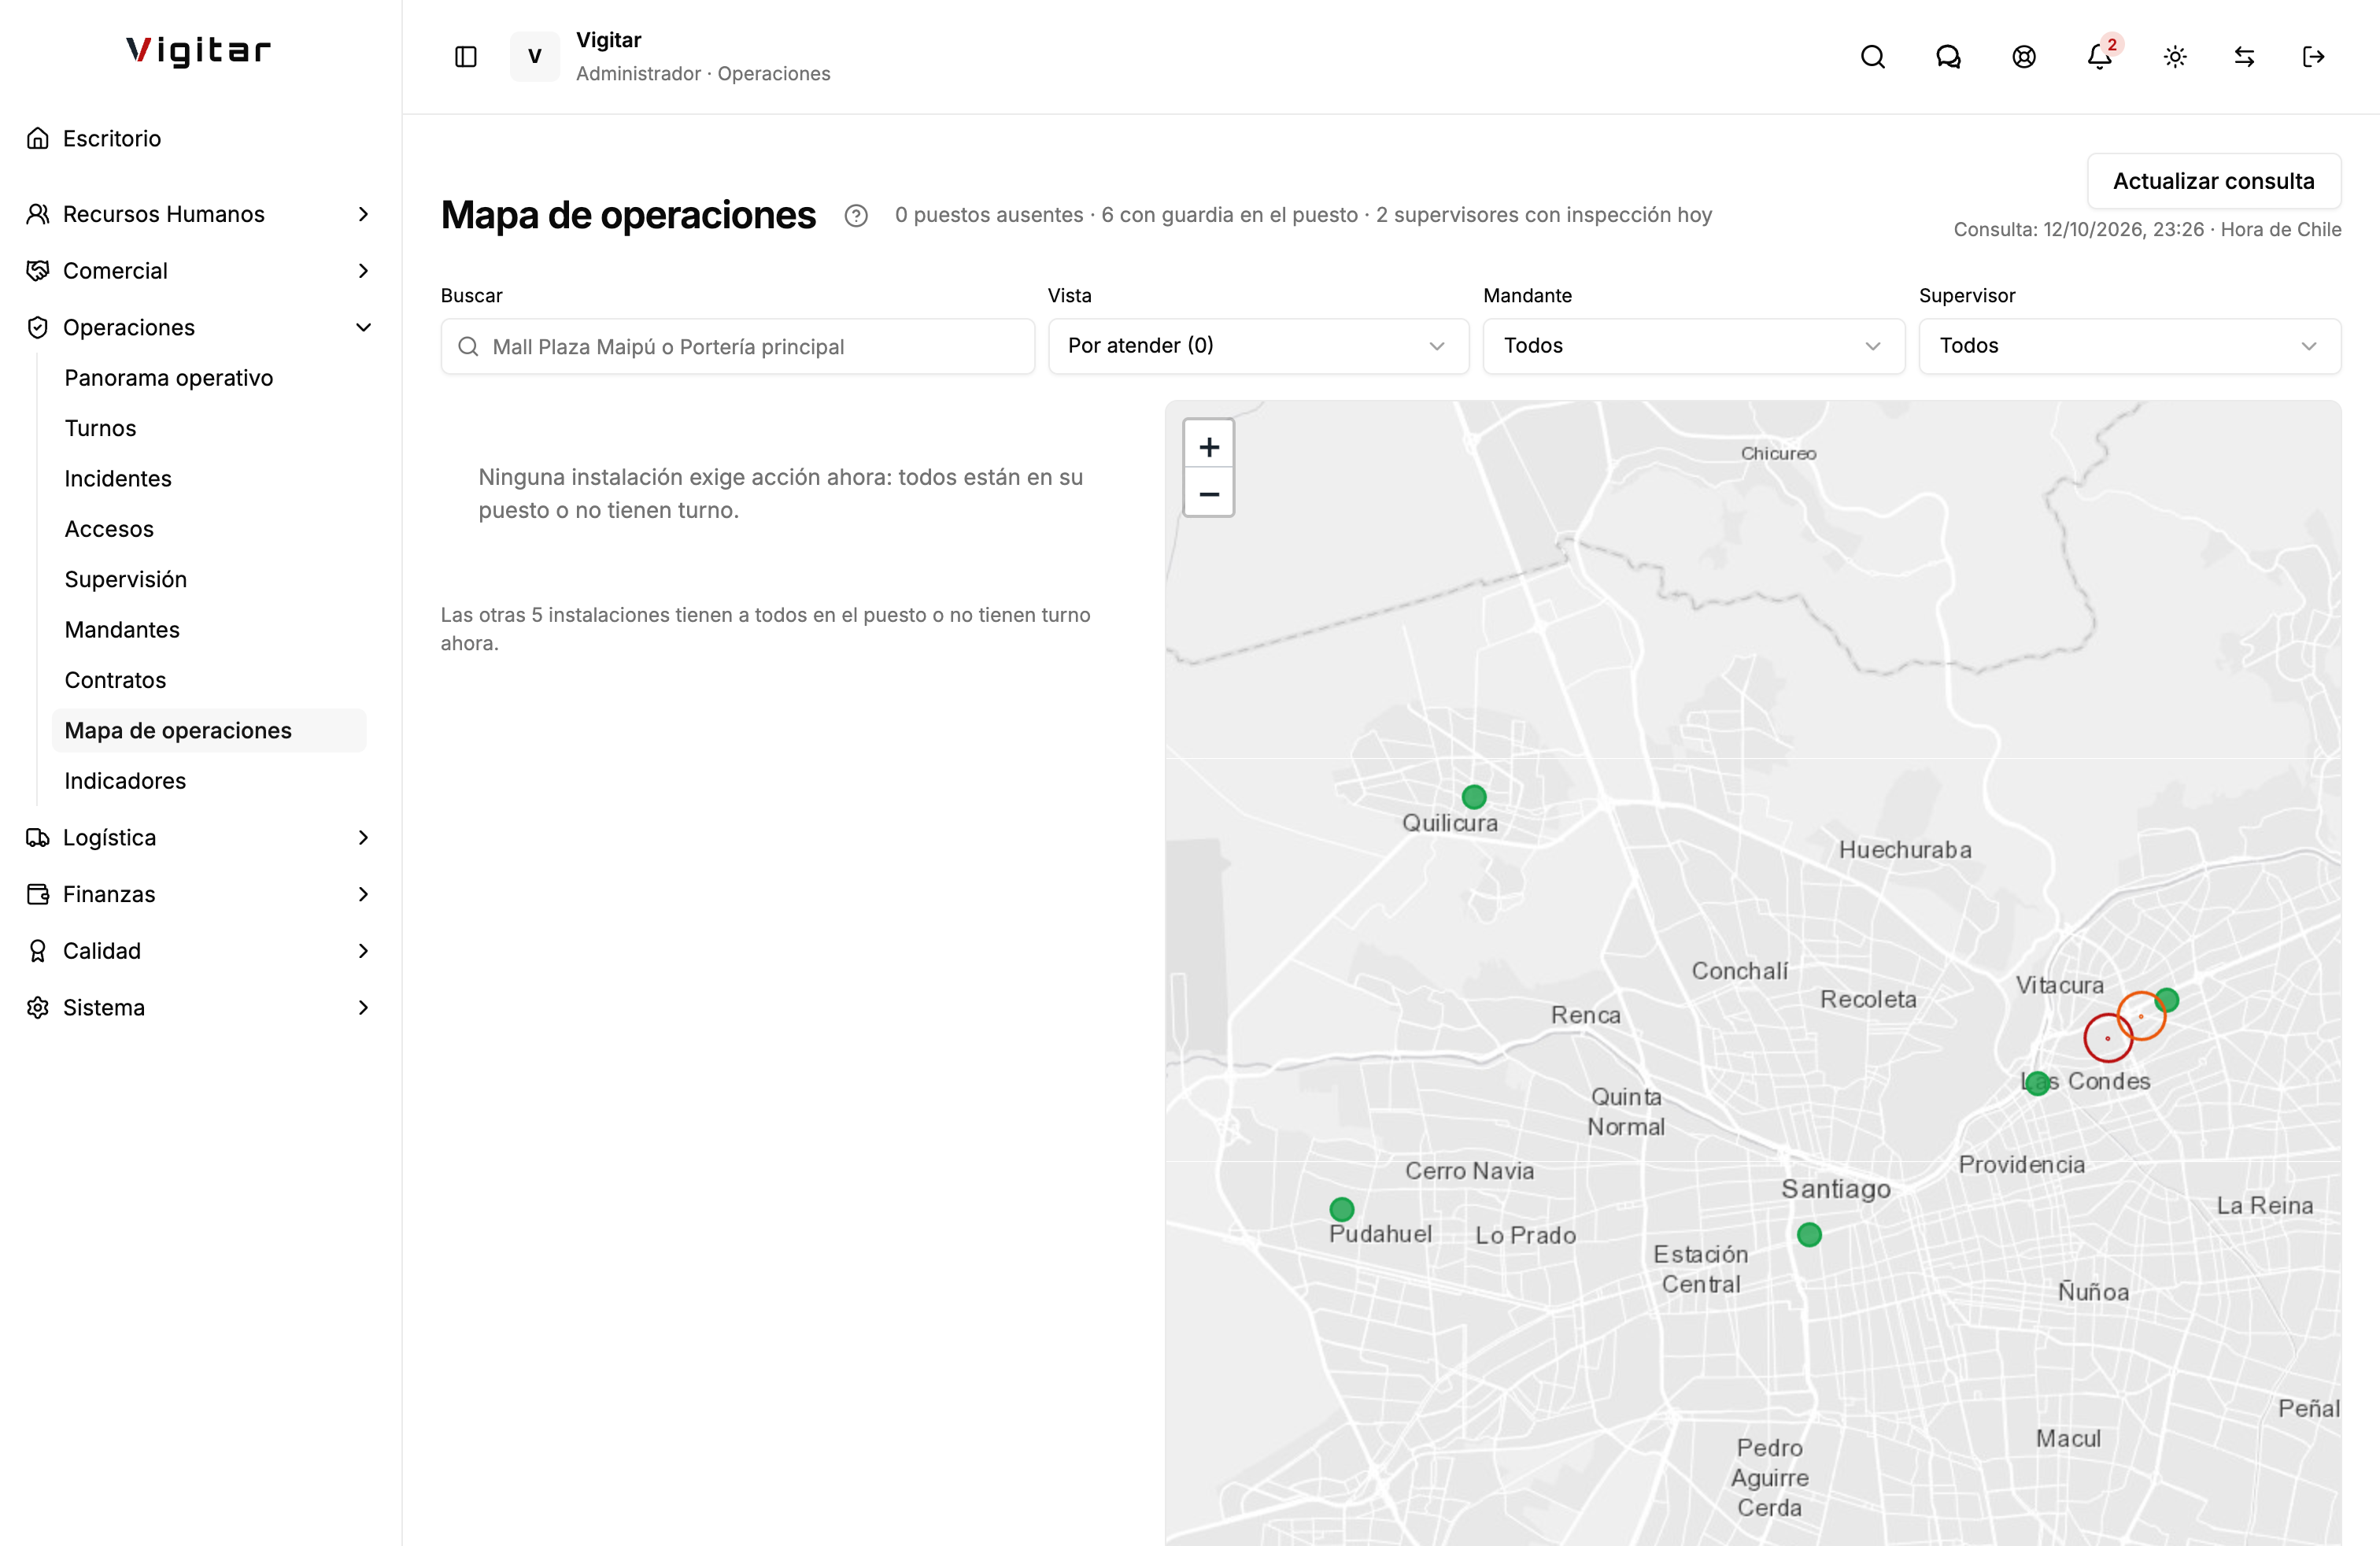Open the Indicadores page
This screenshot has height=1546, width=2380.
point(209,781)
